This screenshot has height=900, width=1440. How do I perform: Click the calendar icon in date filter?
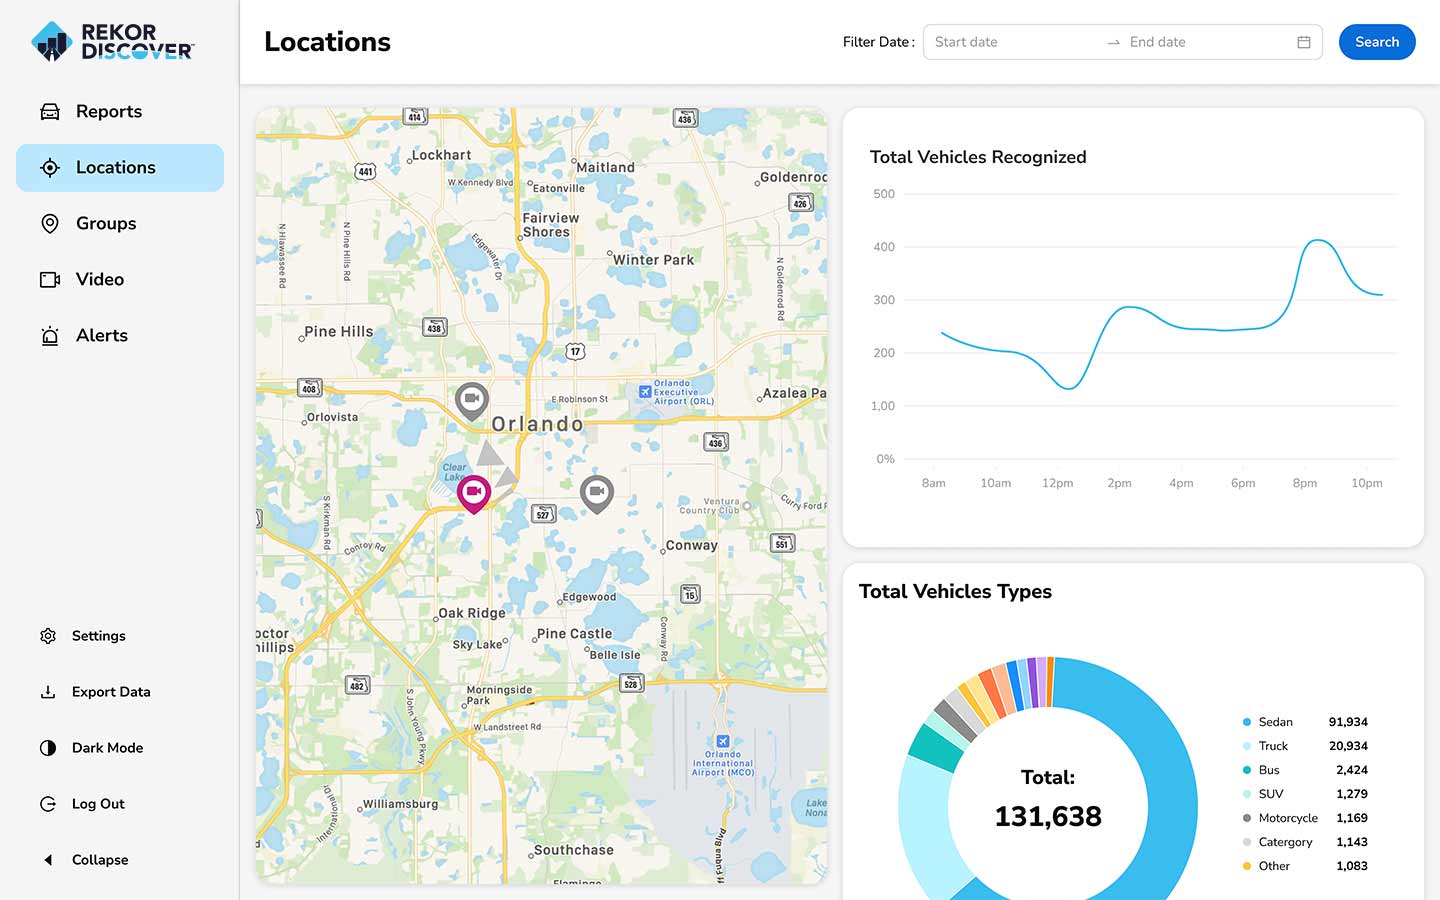click(1303, 42)
